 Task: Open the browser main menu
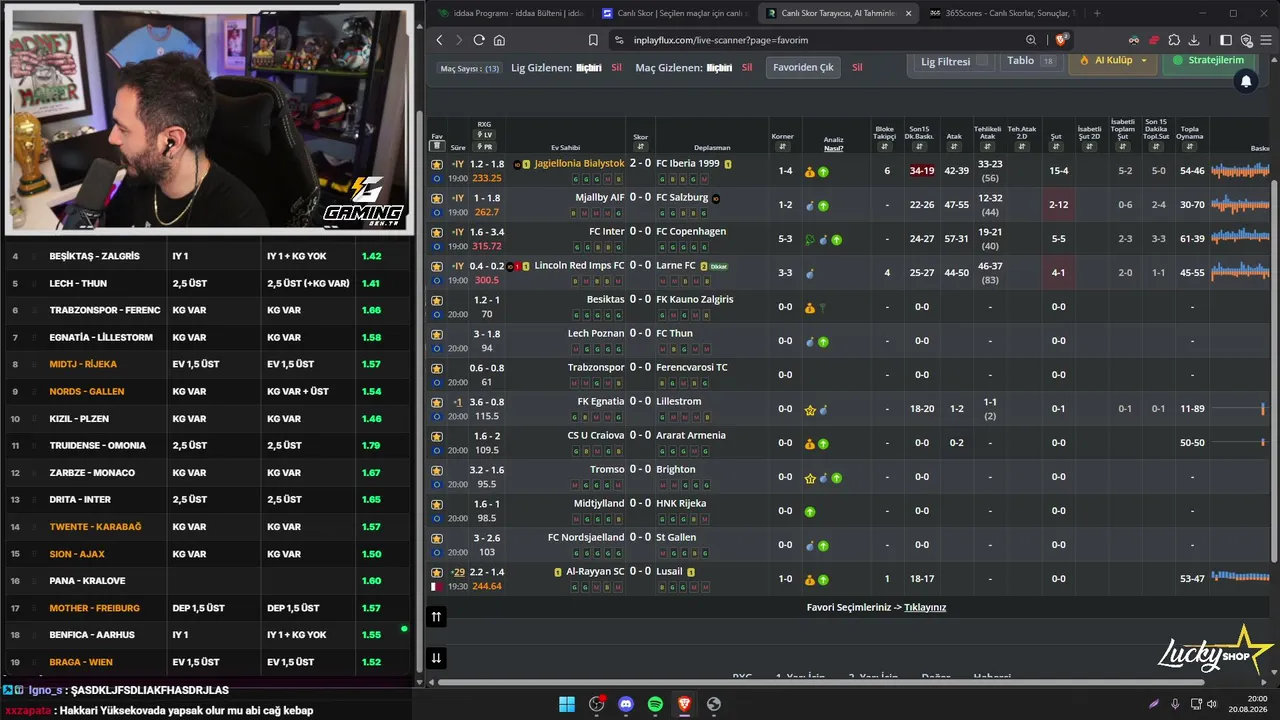click(x=1266, y=40)
